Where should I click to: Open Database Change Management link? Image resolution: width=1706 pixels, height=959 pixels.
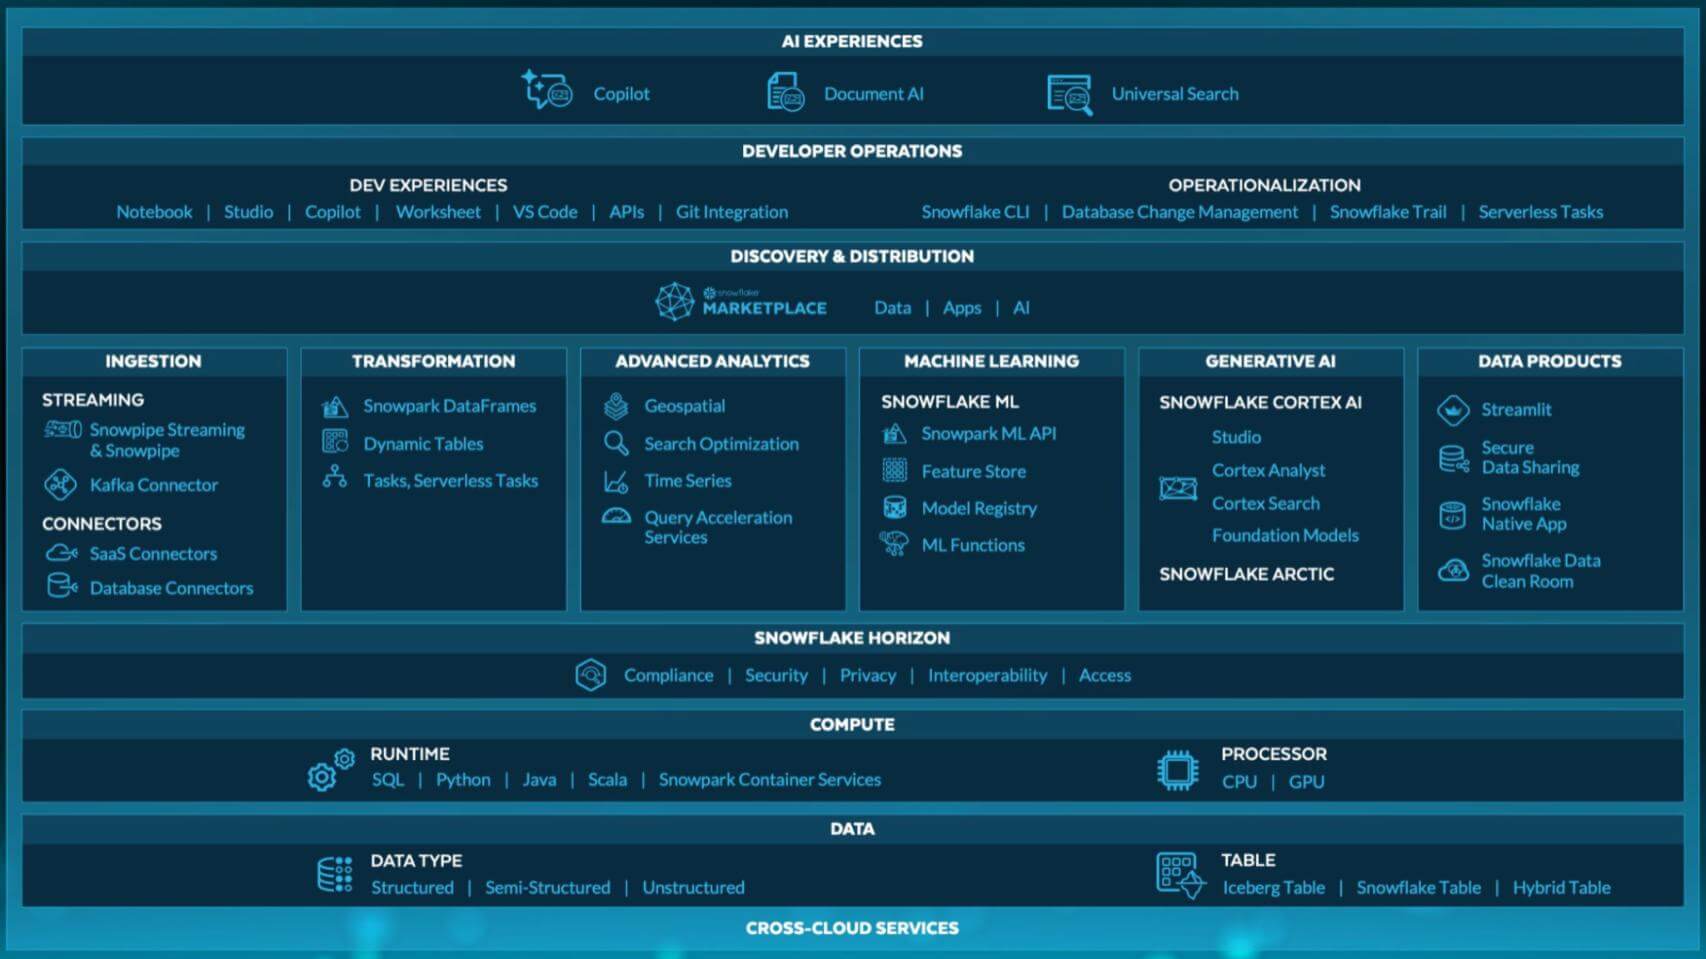pyautogui.click(x=1179, y=212)
